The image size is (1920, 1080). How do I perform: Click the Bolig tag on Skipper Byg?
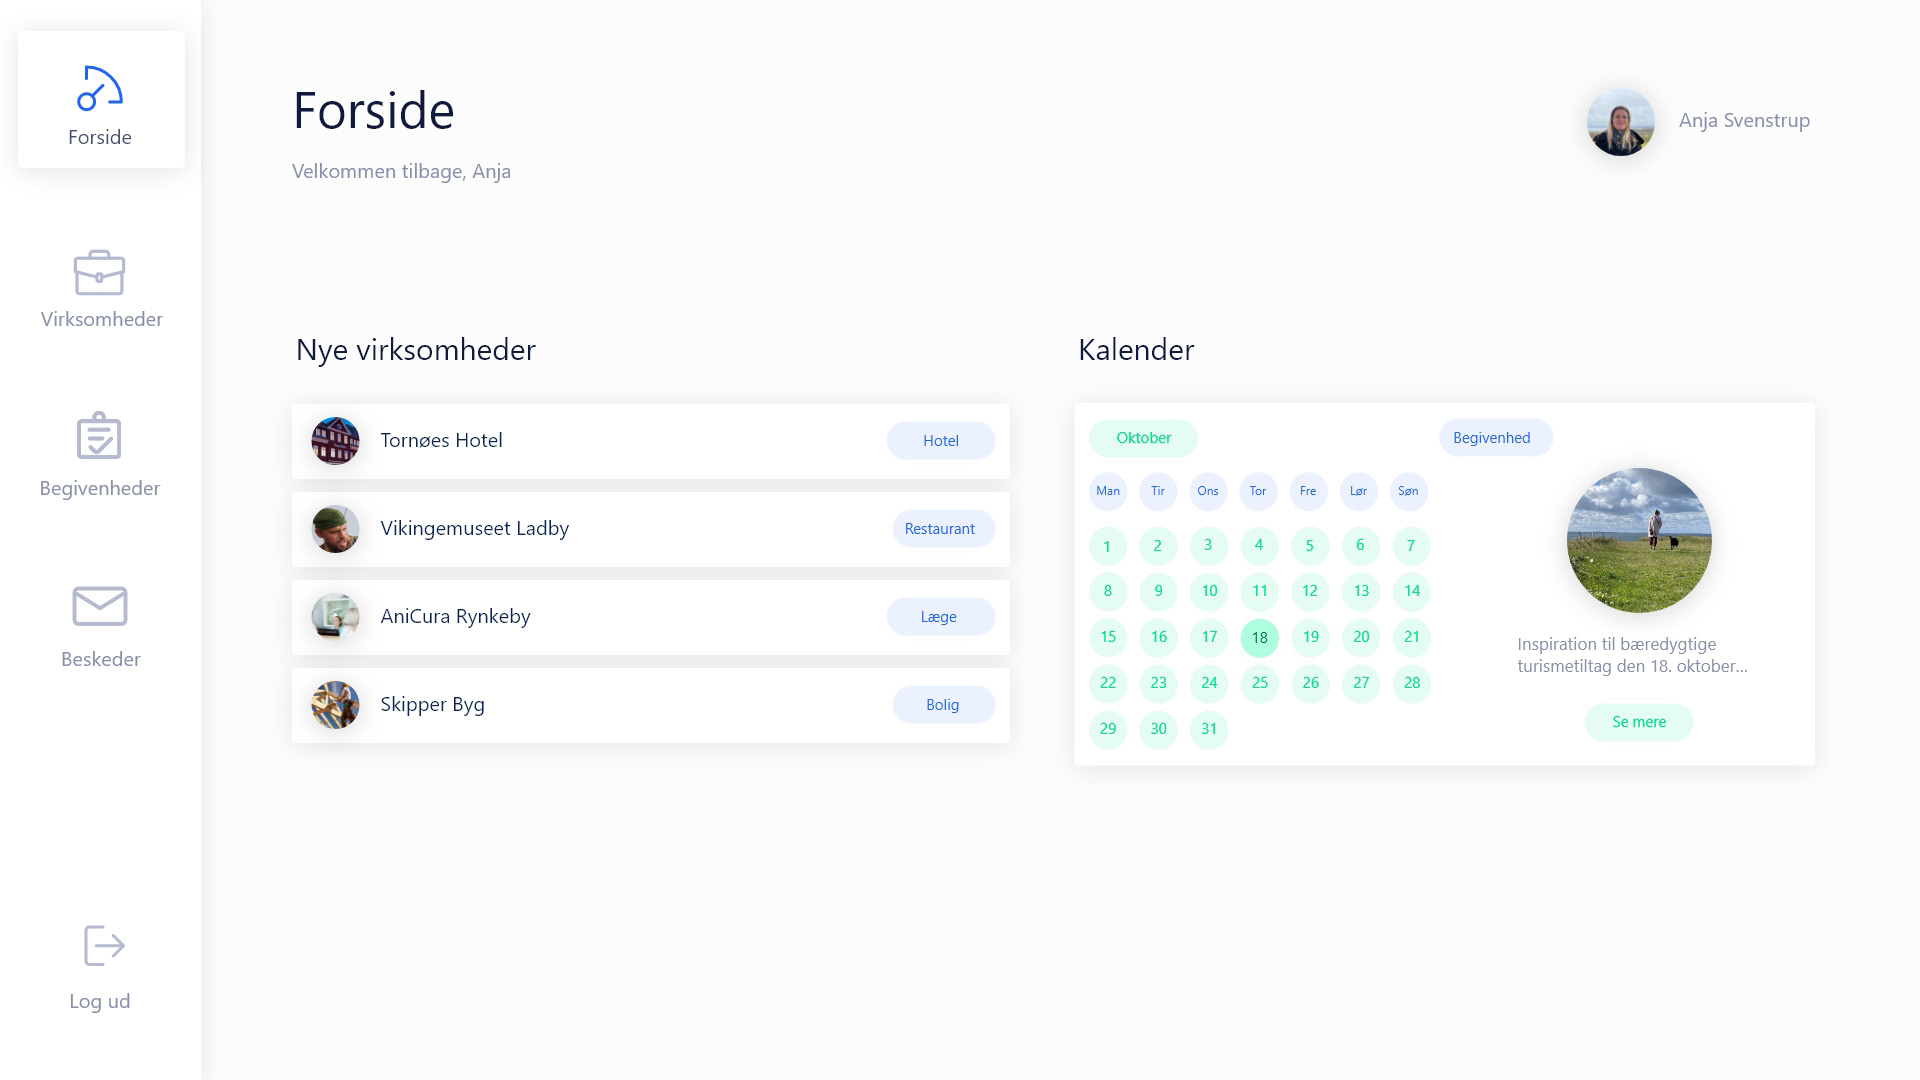coord(943,705)
